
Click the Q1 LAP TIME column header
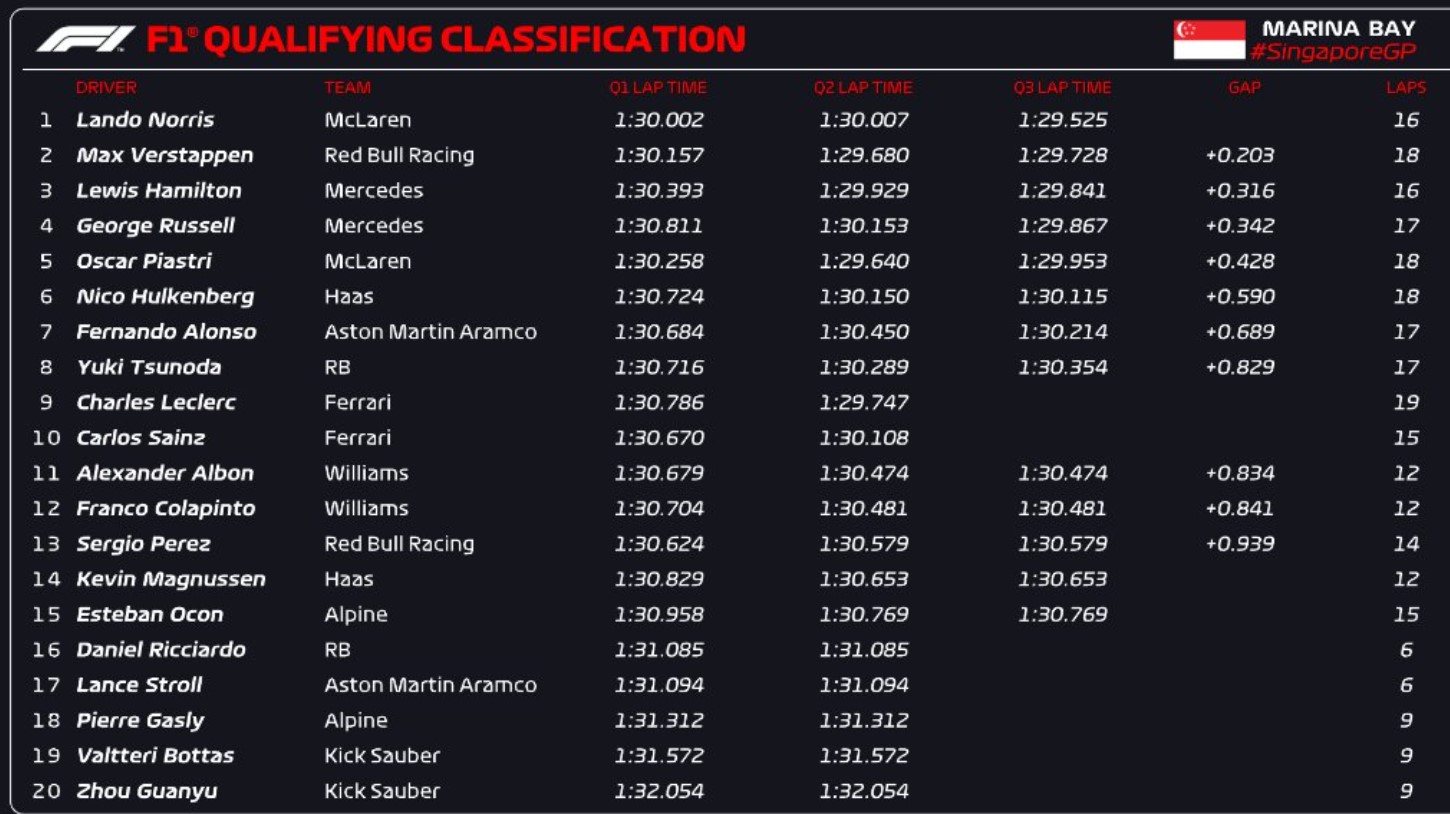[x=658, y=88]
